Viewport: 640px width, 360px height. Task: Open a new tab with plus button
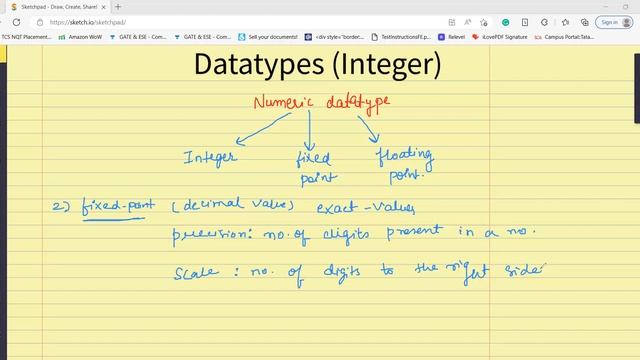pos(118,7)
